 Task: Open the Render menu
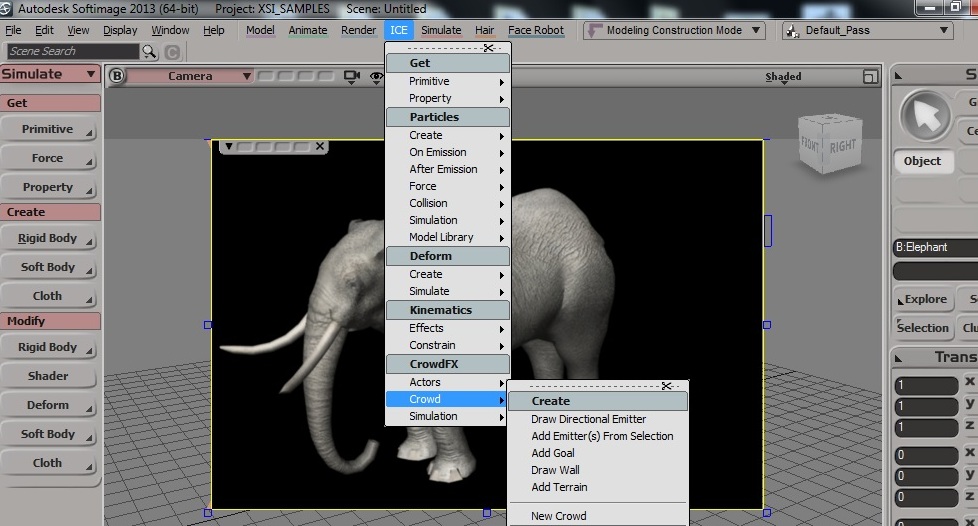point(359,30)
